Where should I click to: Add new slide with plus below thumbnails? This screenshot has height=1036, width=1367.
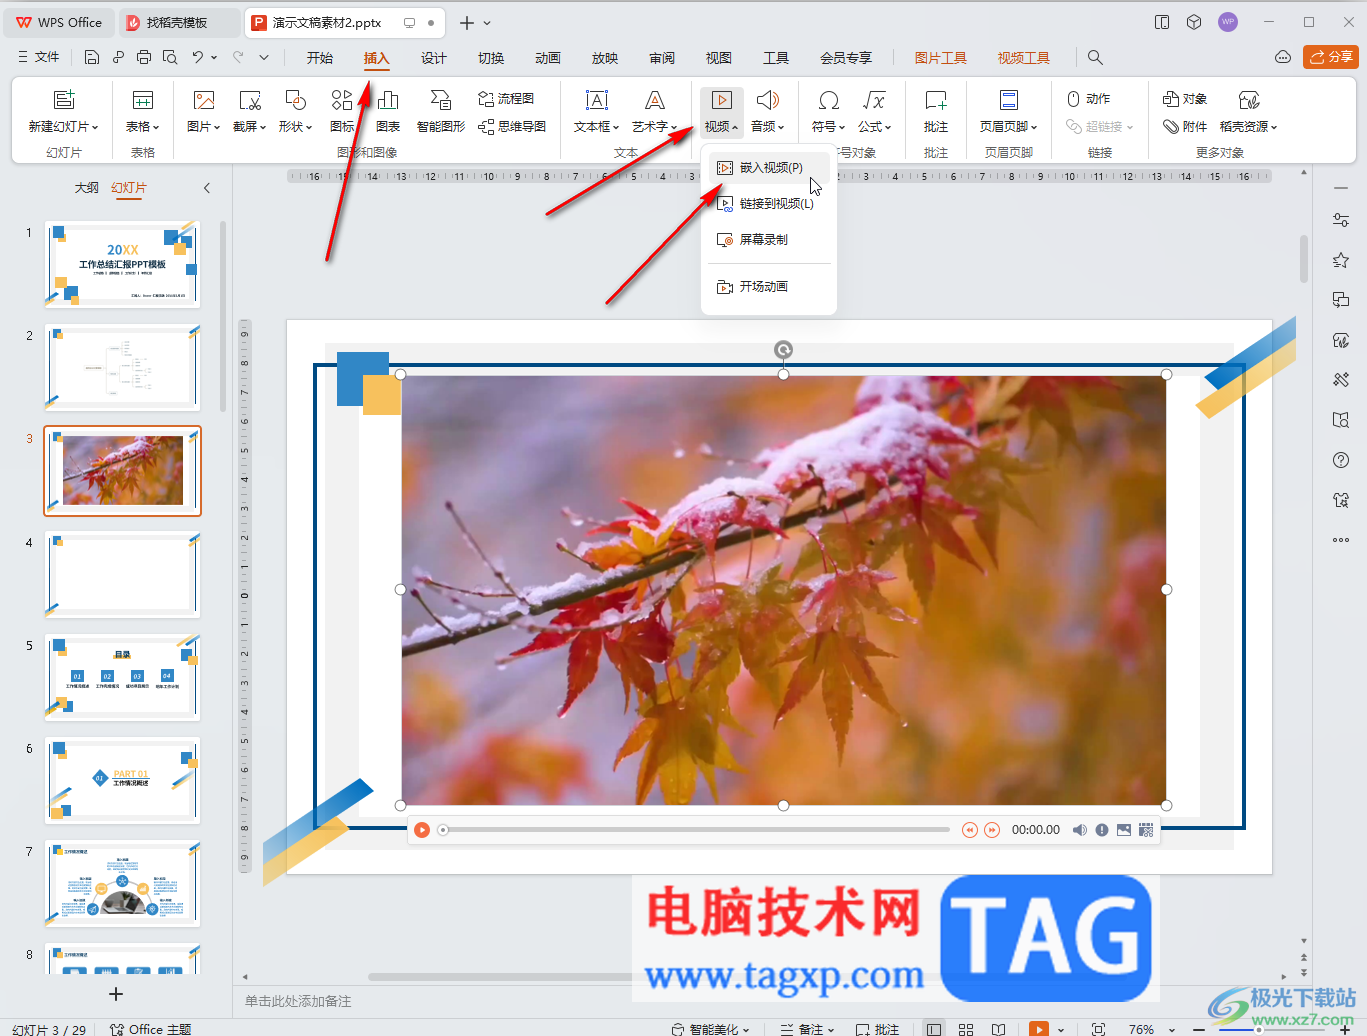116,994
